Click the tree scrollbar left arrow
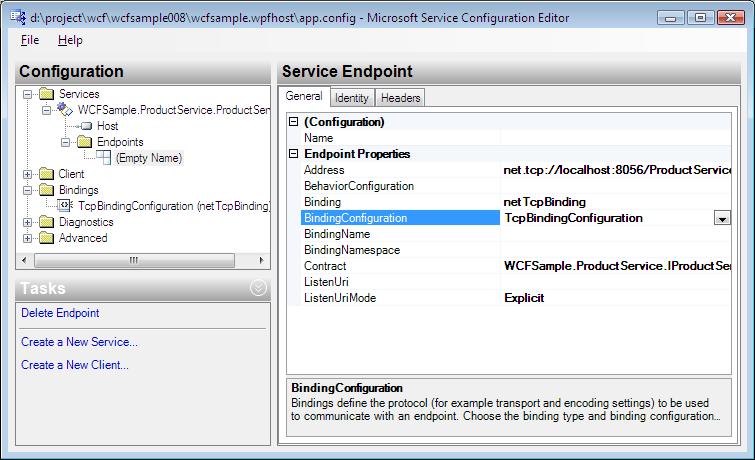The image size is (755, 460). (25, 260)
